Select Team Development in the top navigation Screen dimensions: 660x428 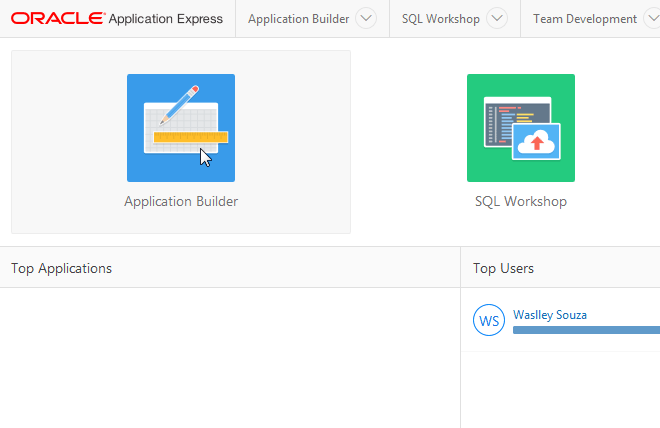pos(585,19)
